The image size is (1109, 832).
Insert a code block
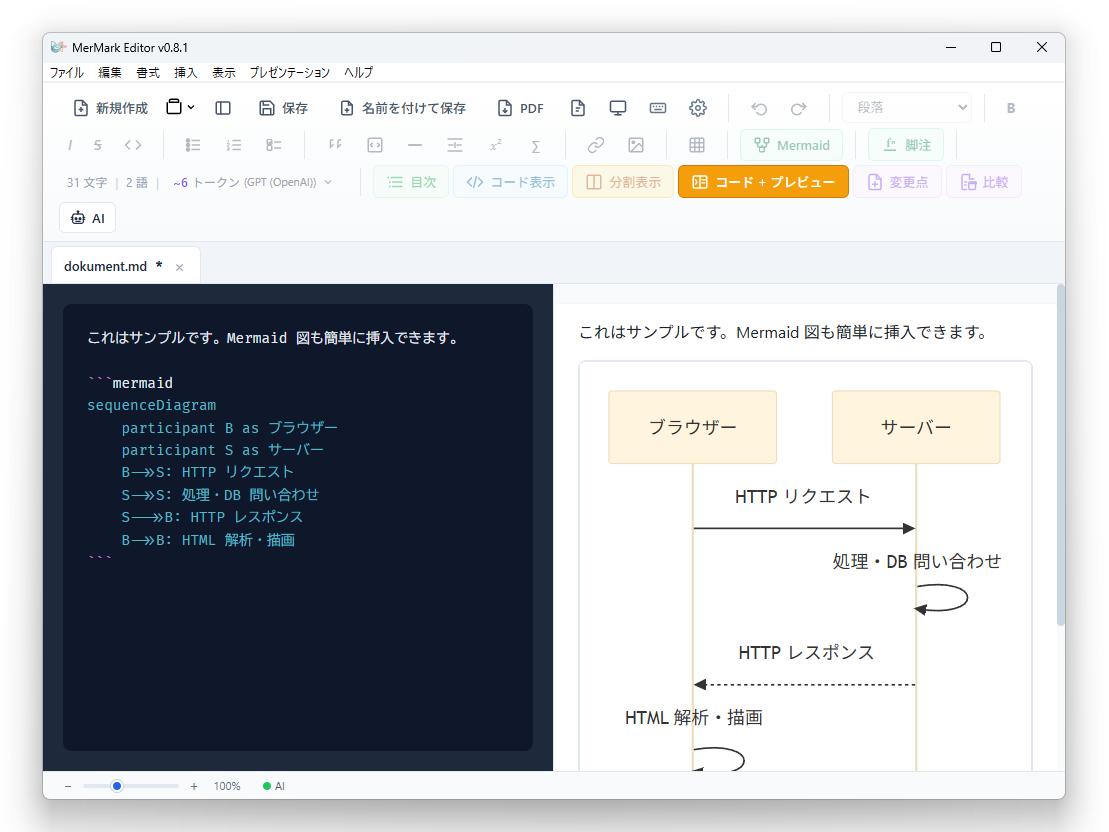[x=375, y=145]
